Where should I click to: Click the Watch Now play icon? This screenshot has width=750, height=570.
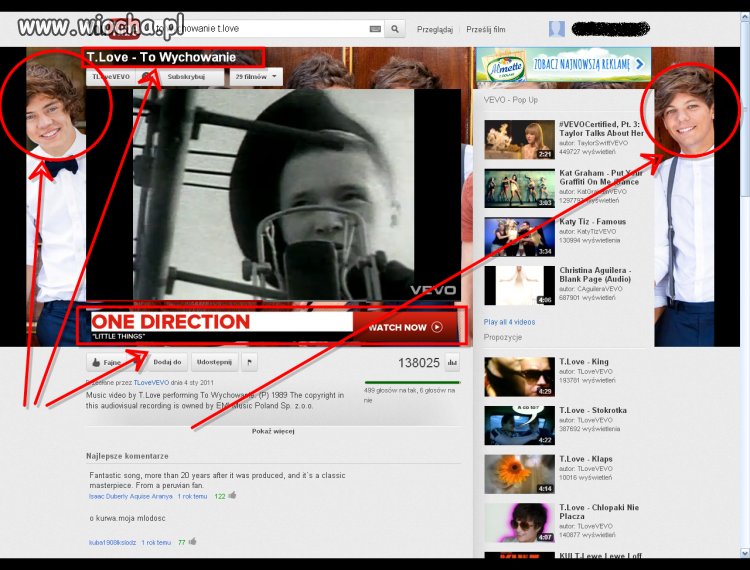pos(437,327)
